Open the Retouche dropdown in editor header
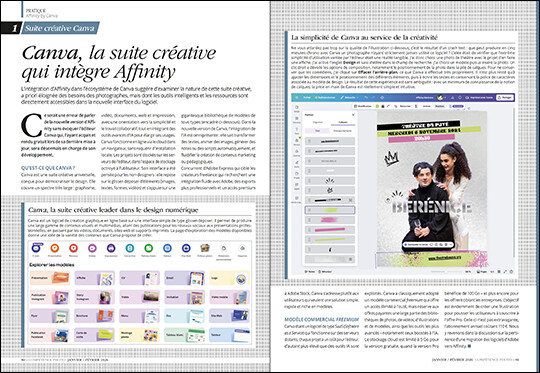 [x=349, y=97]
